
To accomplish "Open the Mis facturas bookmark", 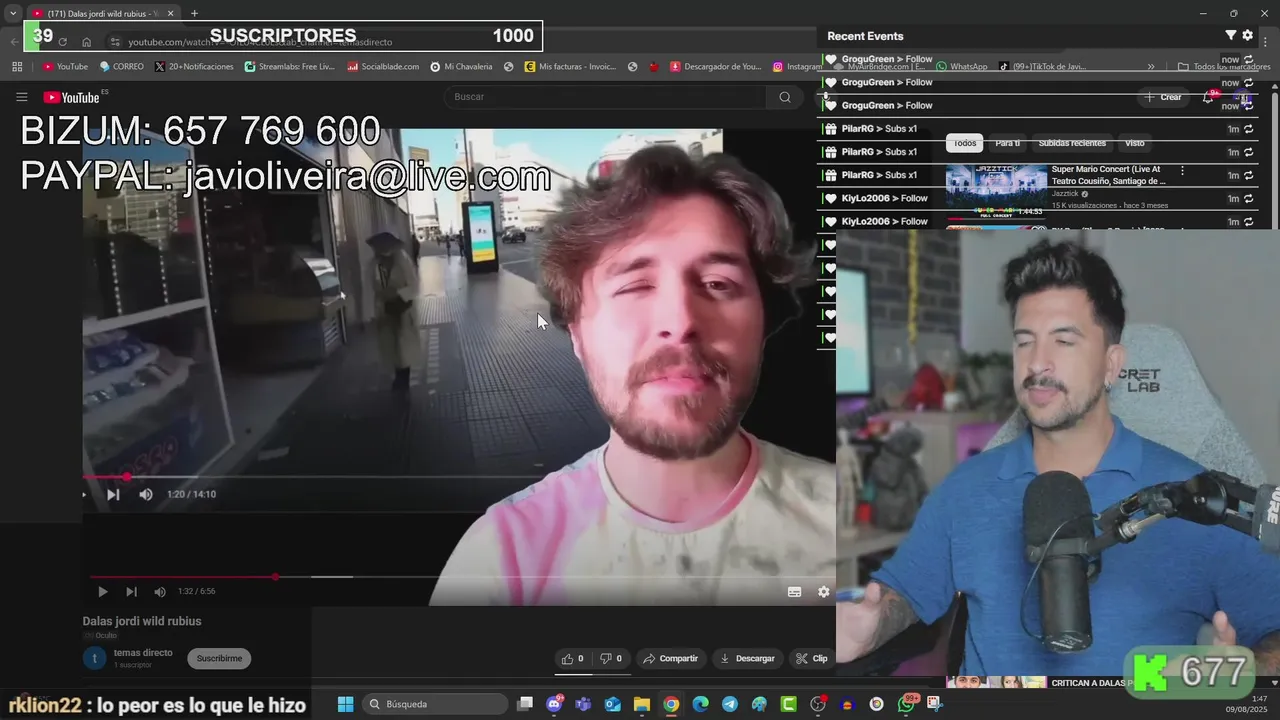I will point(570,67).
